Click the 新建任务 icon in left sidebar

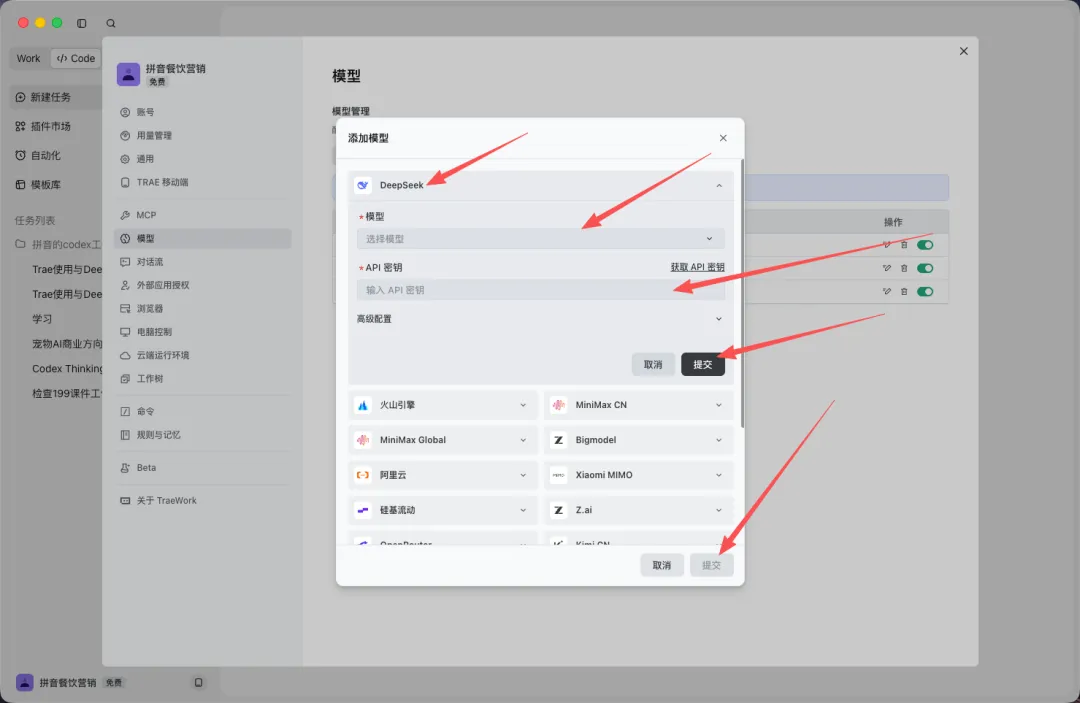point(21,97)
